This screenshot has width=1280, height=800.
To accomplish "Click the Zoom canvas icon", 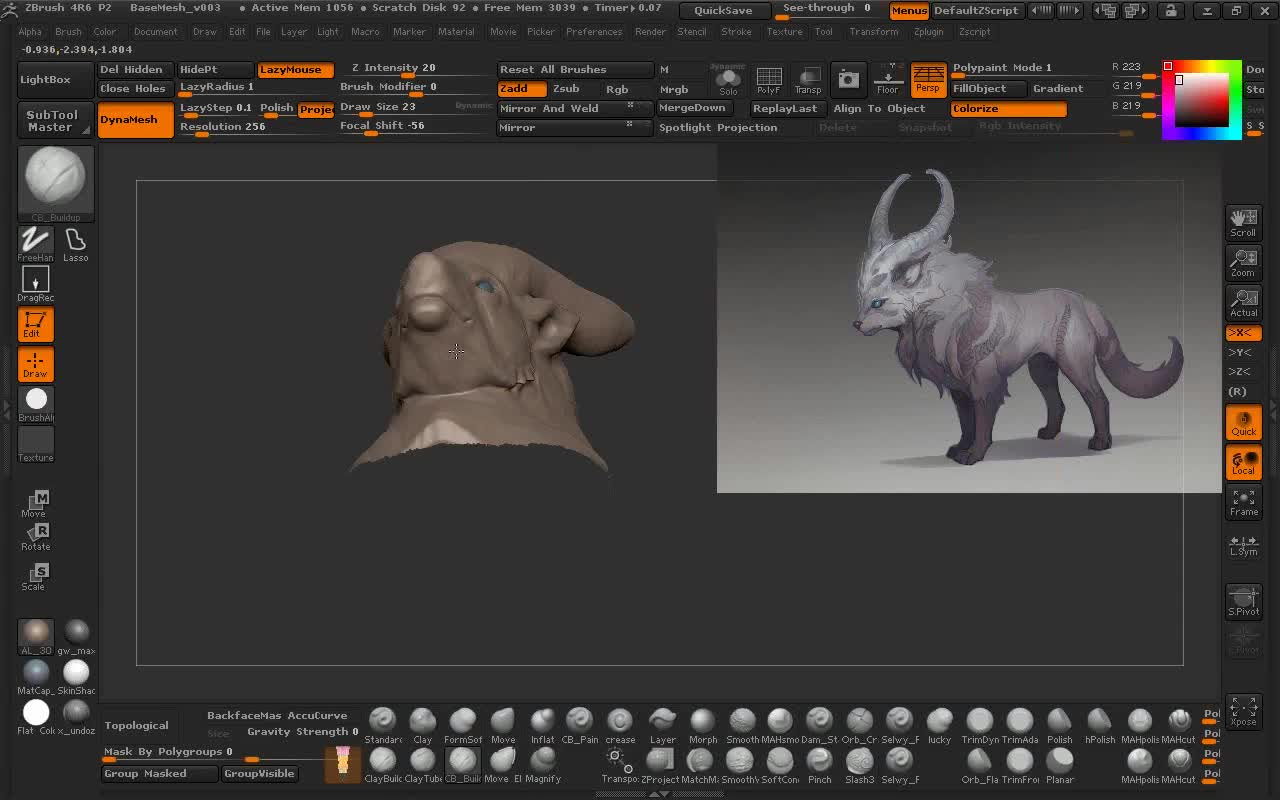I will 1243,262.
